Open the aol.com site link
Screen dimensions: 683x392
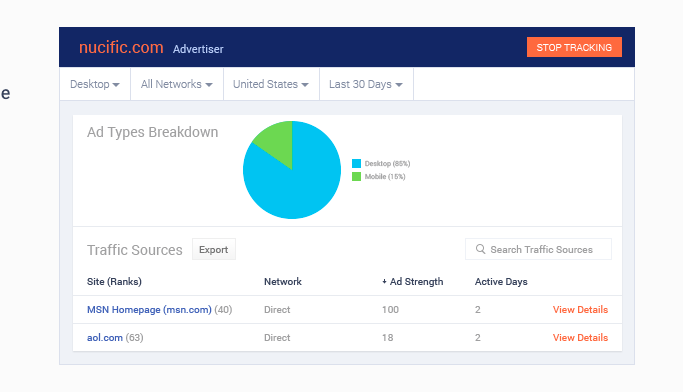[x=105, y=338]
